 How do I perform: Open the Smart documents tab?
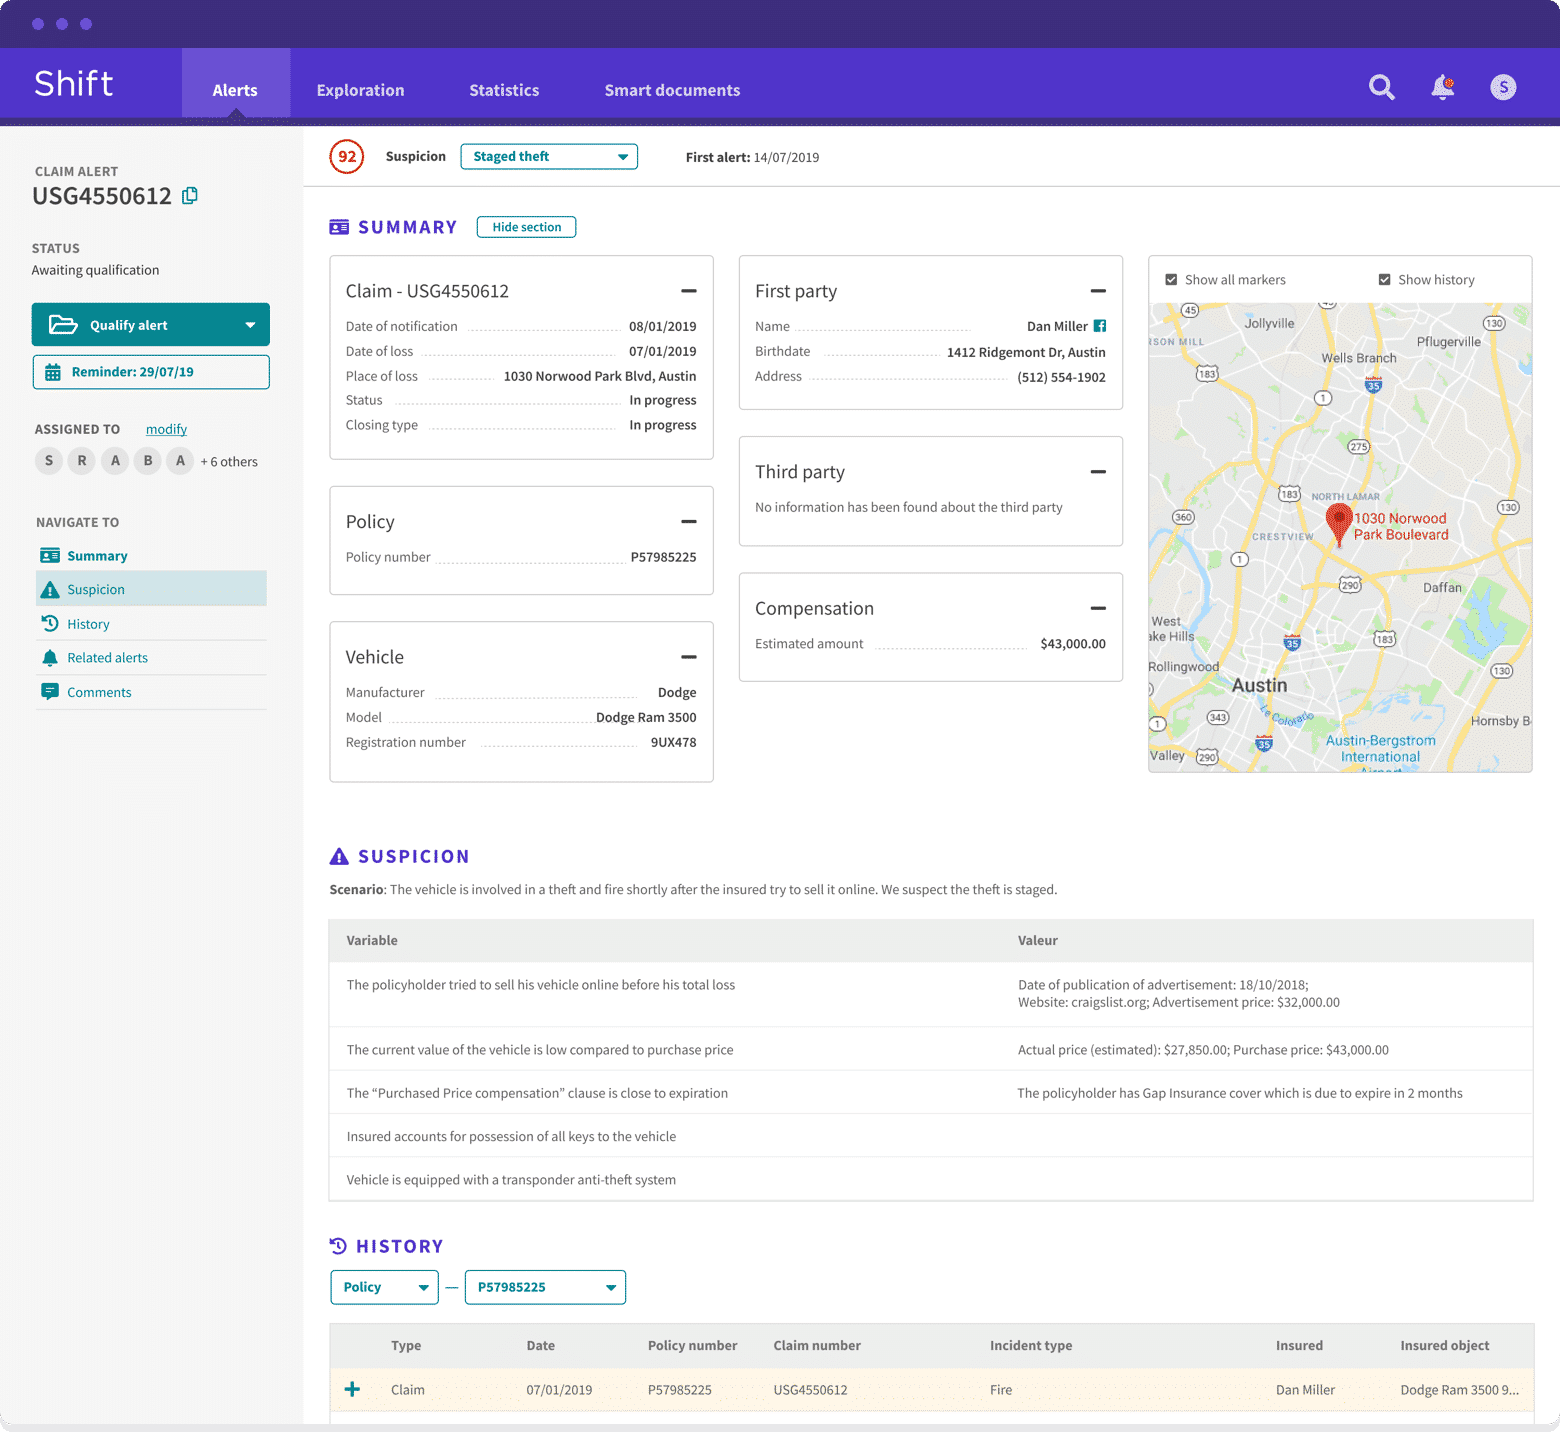click(x=672, y=90)
